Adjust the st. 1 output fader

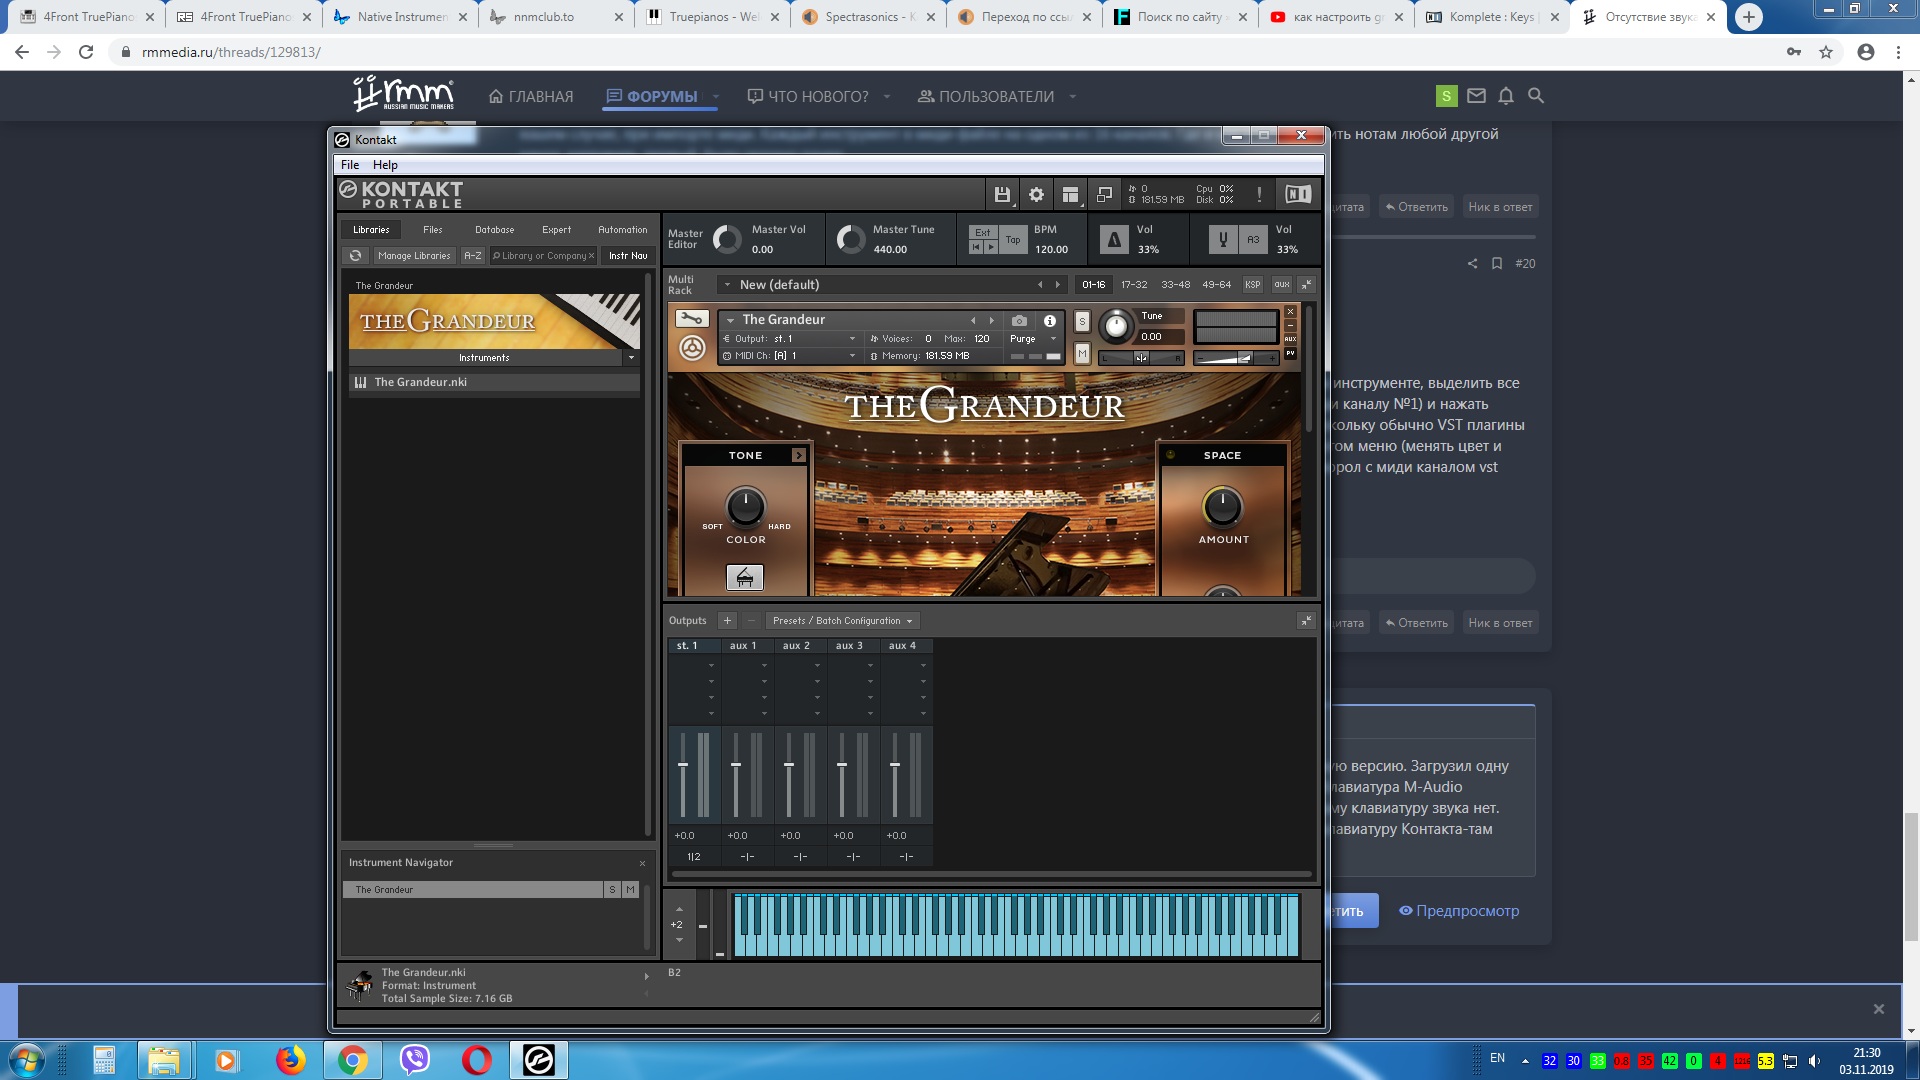[683, 765]
